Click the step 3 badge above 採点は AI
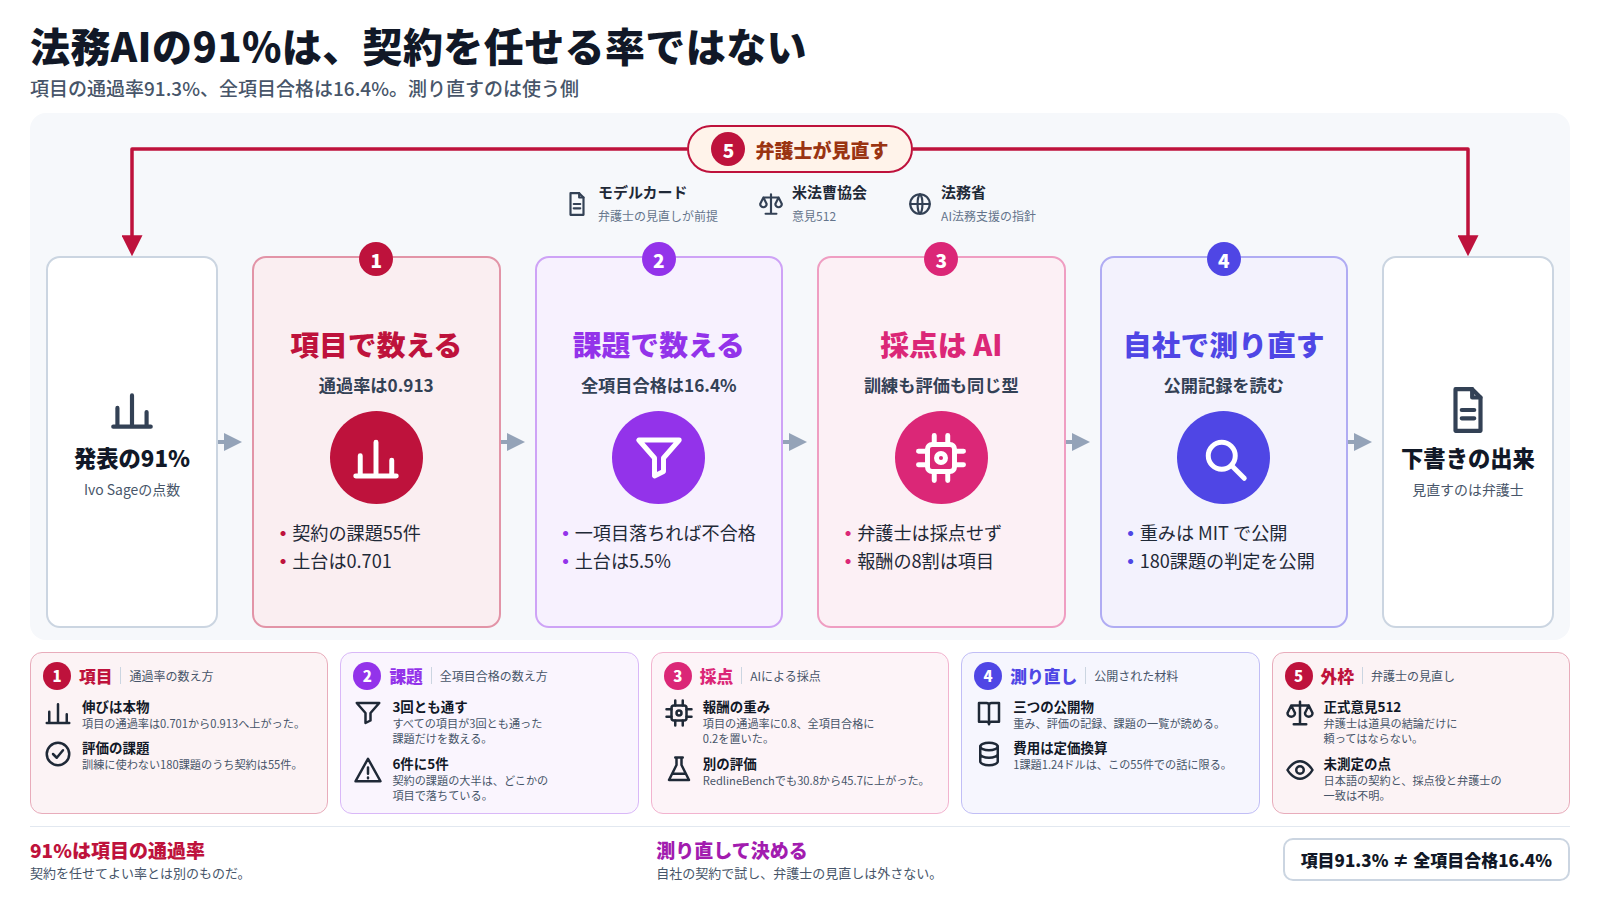Screen dimensions: 1600x900 click(941, 261)
